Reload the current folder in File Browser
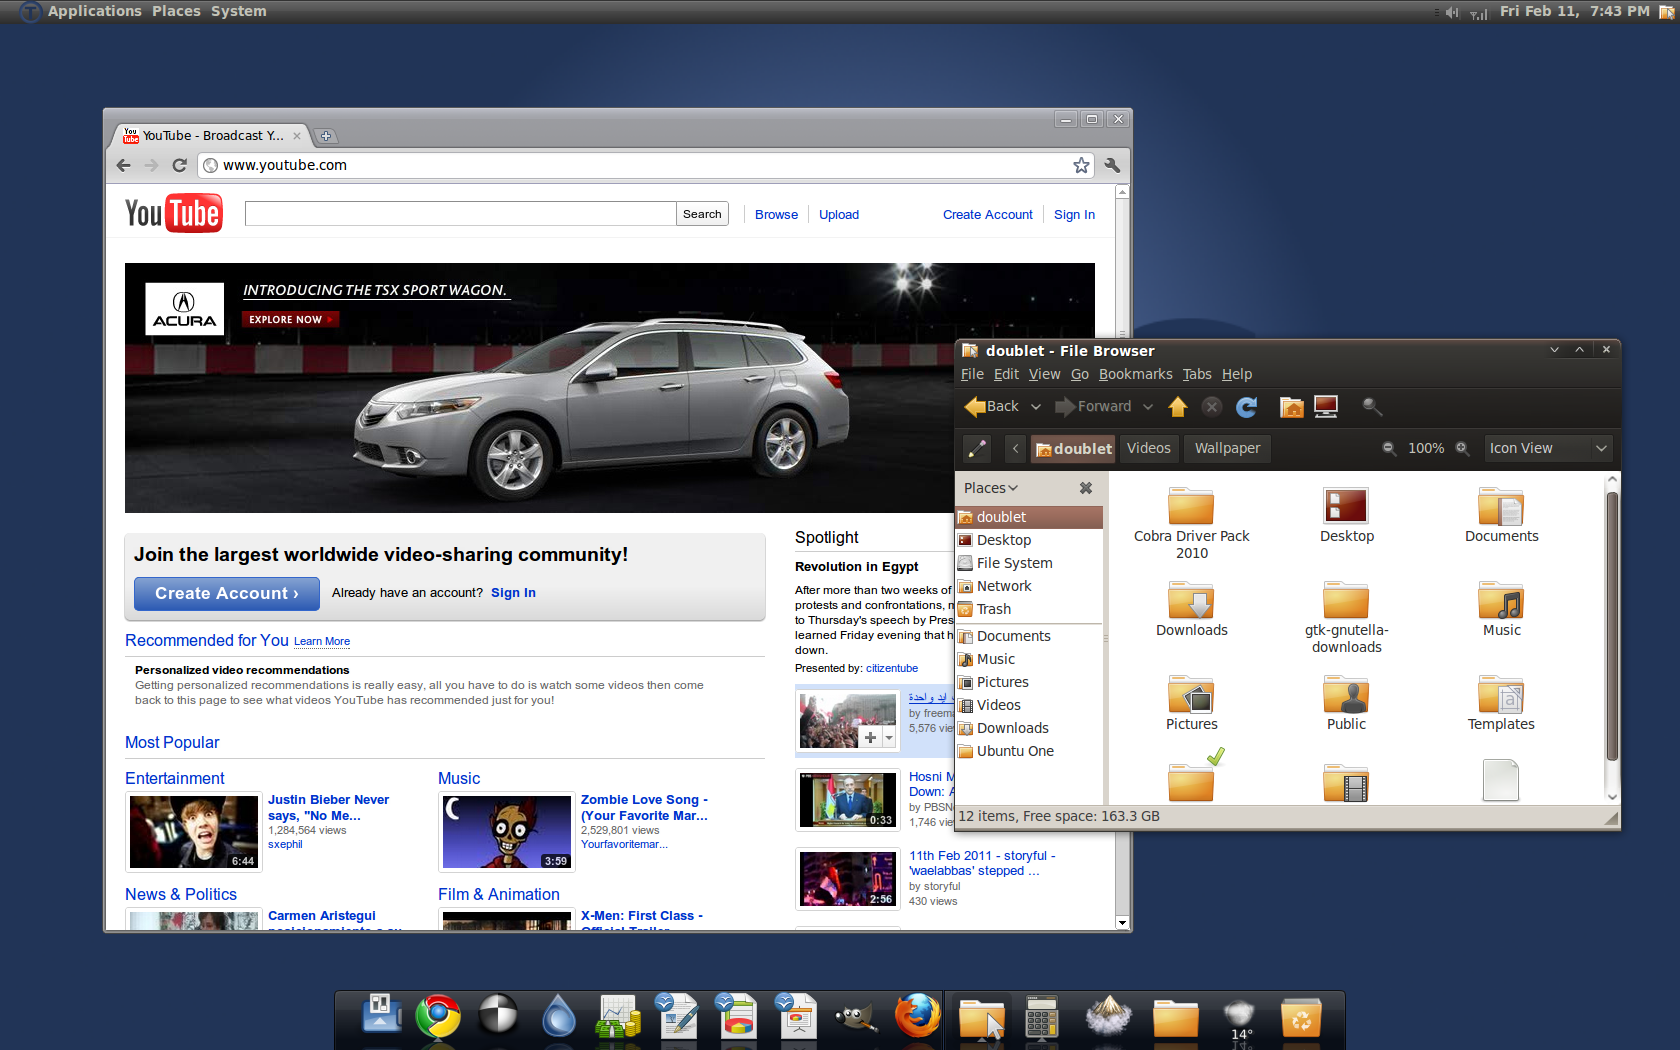The image size is (1680, 1050). point(1246,407)
